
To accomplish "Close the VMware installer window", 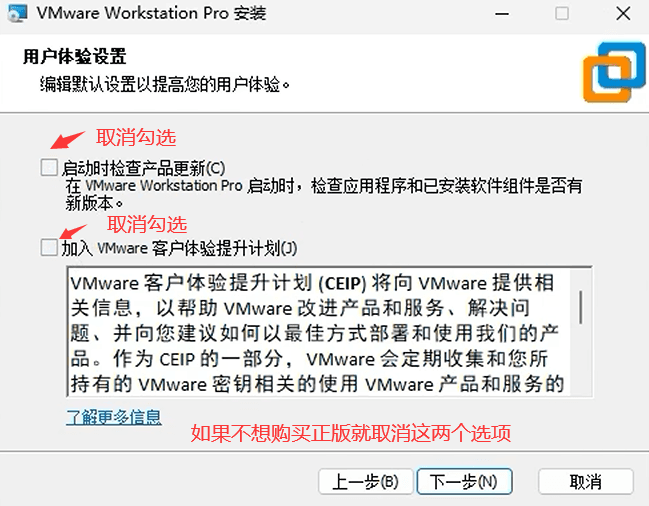I will tap(623, 14).
